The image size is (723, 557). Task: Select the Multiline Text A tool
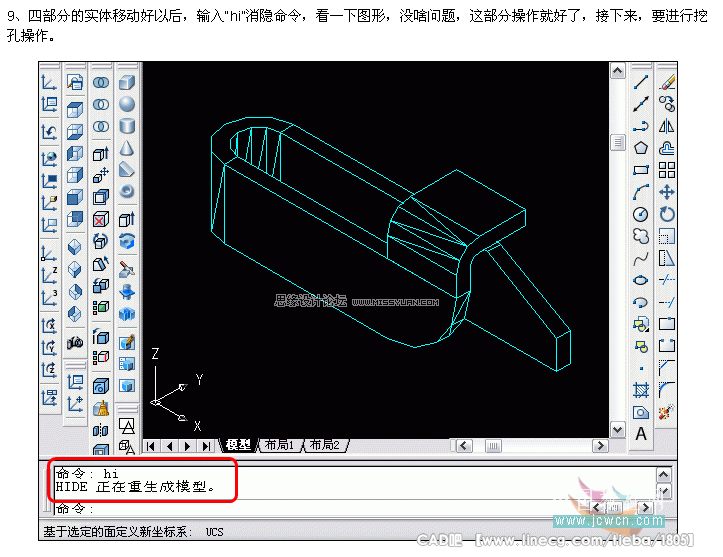[641, 434]
